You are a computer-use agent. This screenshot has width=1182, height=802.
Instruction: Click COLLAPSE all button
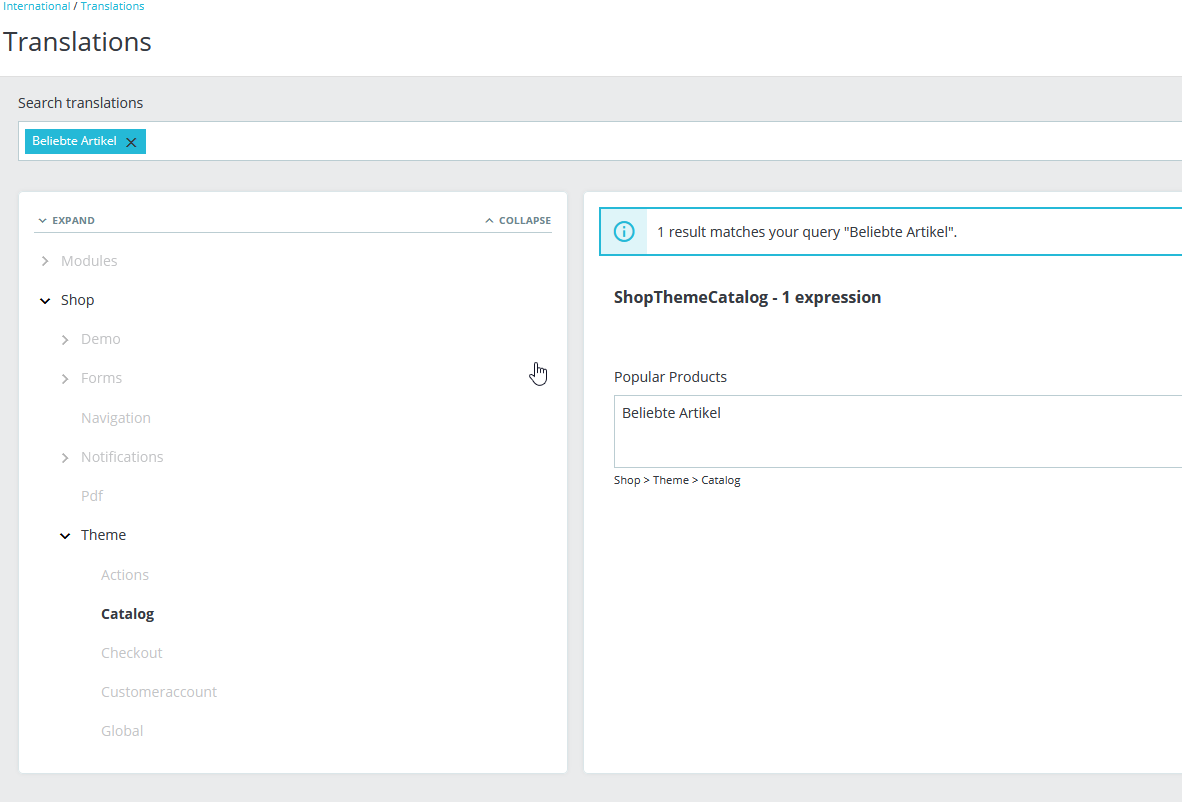518,220
